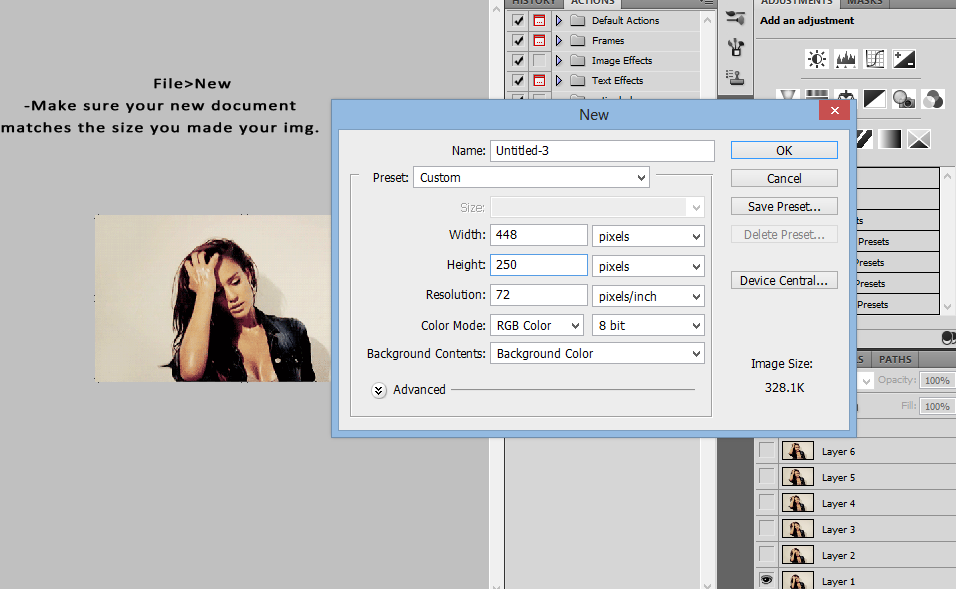Open the Preset dropdown set to Custom
This screenshot has width=956, height=589.
click(531, 177)
